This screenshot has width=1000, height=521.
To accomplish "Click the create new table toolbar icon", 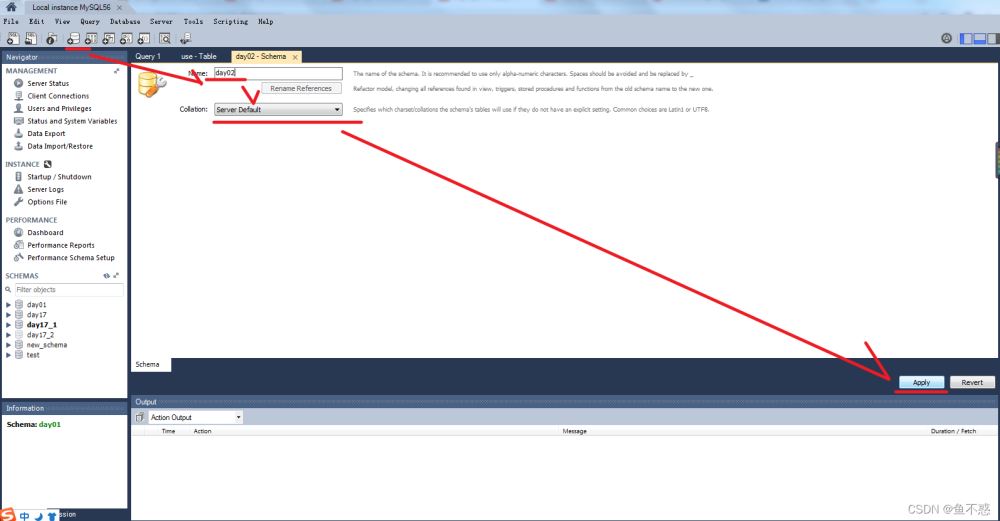I will [x=91, y=39].
